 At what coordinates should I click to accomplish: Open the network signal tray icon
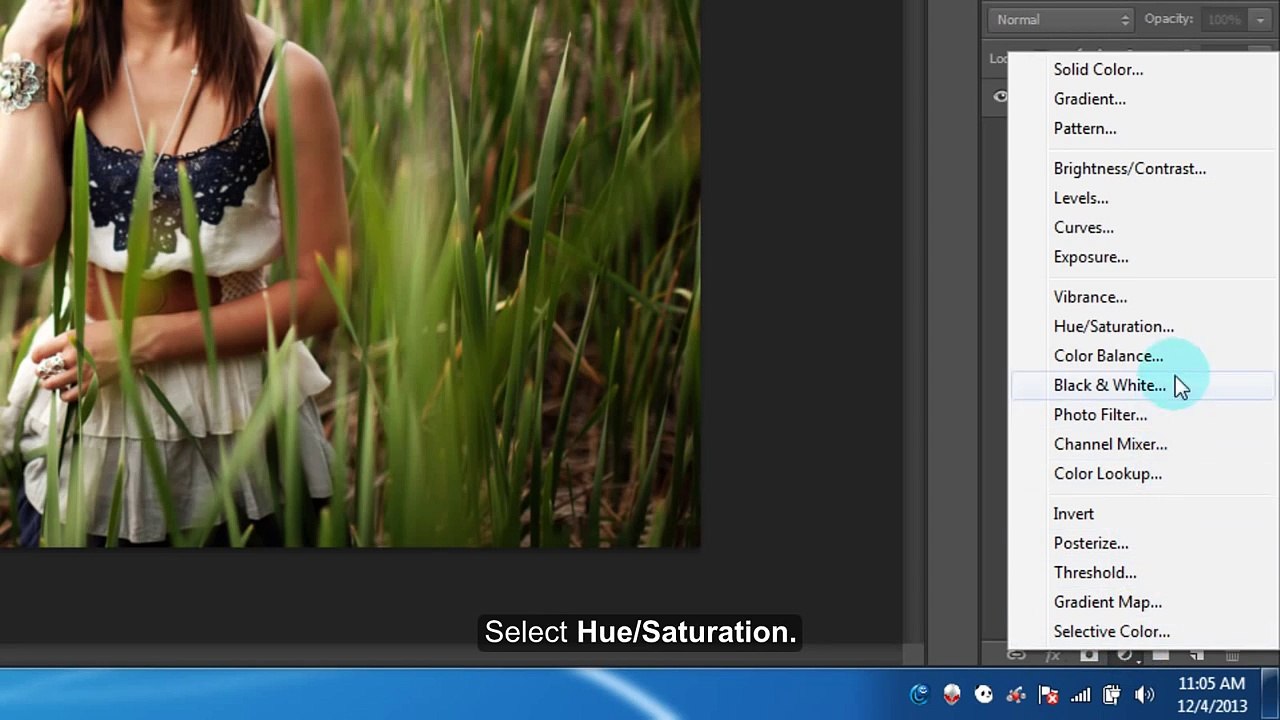pos(1081,694)
